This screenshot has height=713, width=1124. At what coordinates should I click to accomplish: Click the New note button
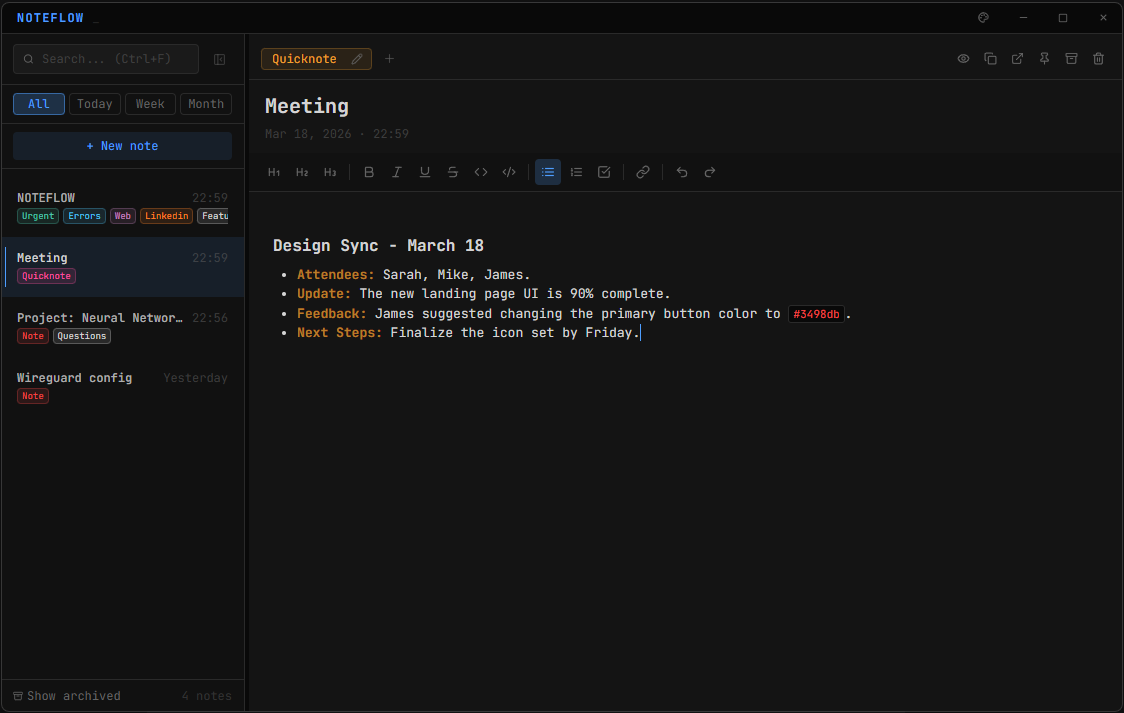coord(122,146)
